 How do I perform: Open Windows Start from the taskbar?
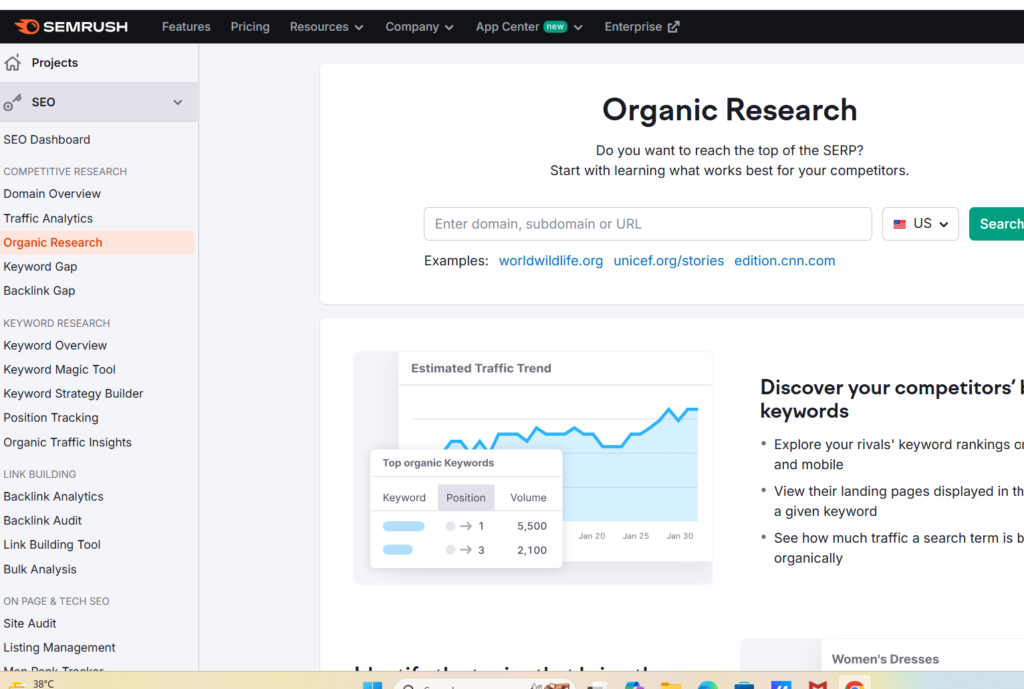pyautogui.click(x=372, y=684)
